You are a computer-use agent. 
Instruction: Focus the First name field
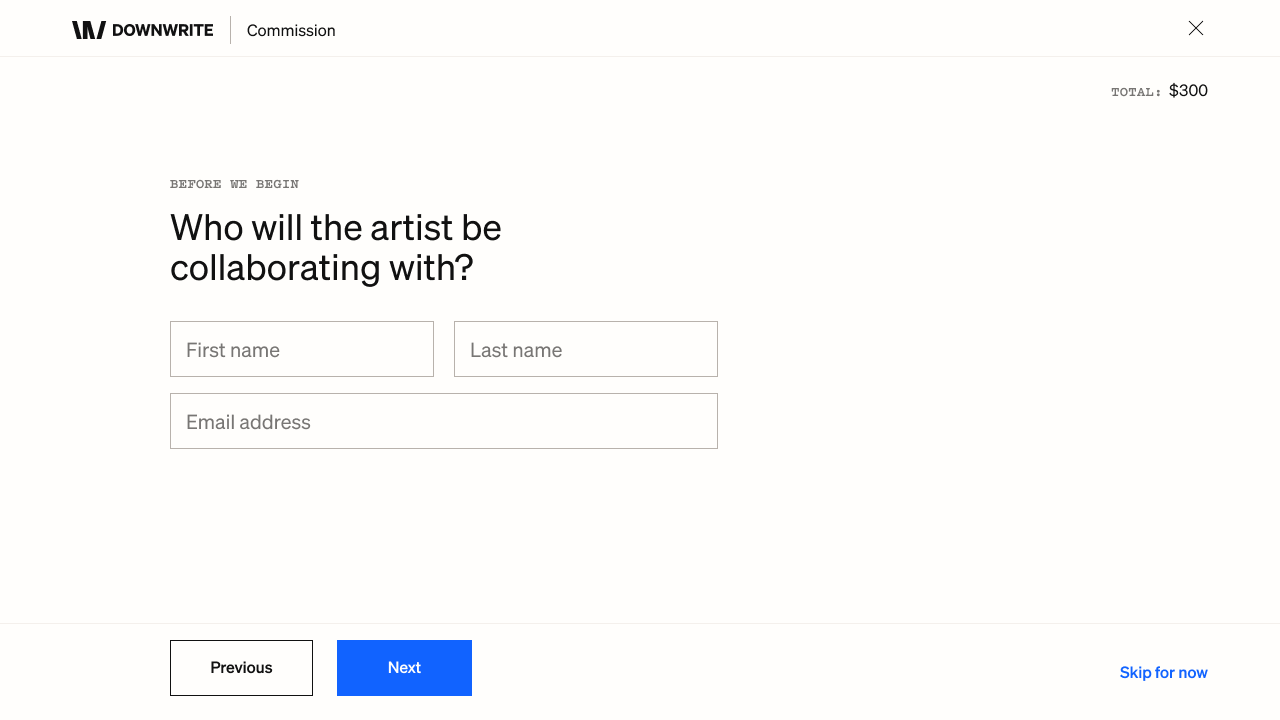pos(301,349)
